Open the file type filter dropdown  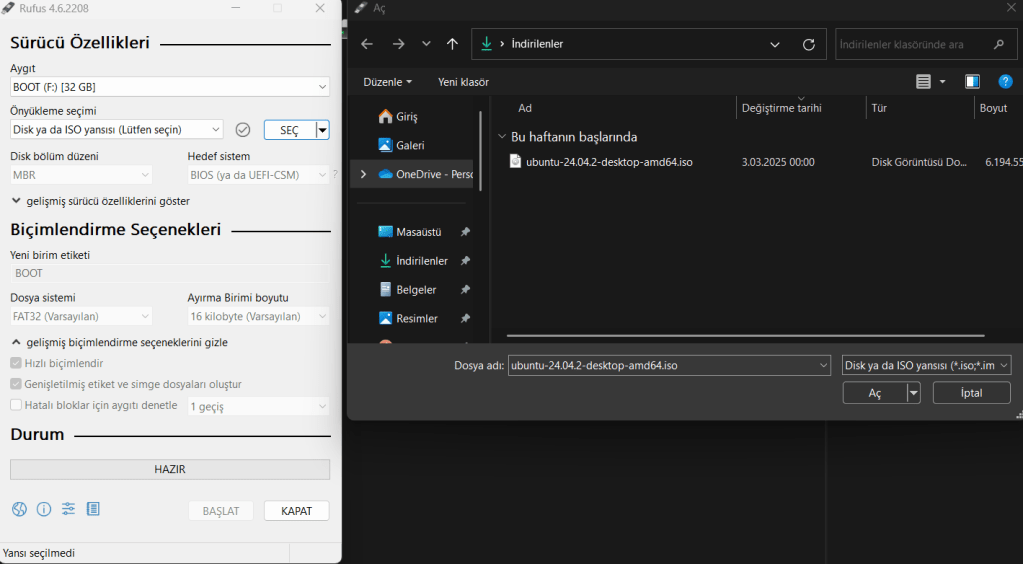pyautogui.click(x=927, y=366)
